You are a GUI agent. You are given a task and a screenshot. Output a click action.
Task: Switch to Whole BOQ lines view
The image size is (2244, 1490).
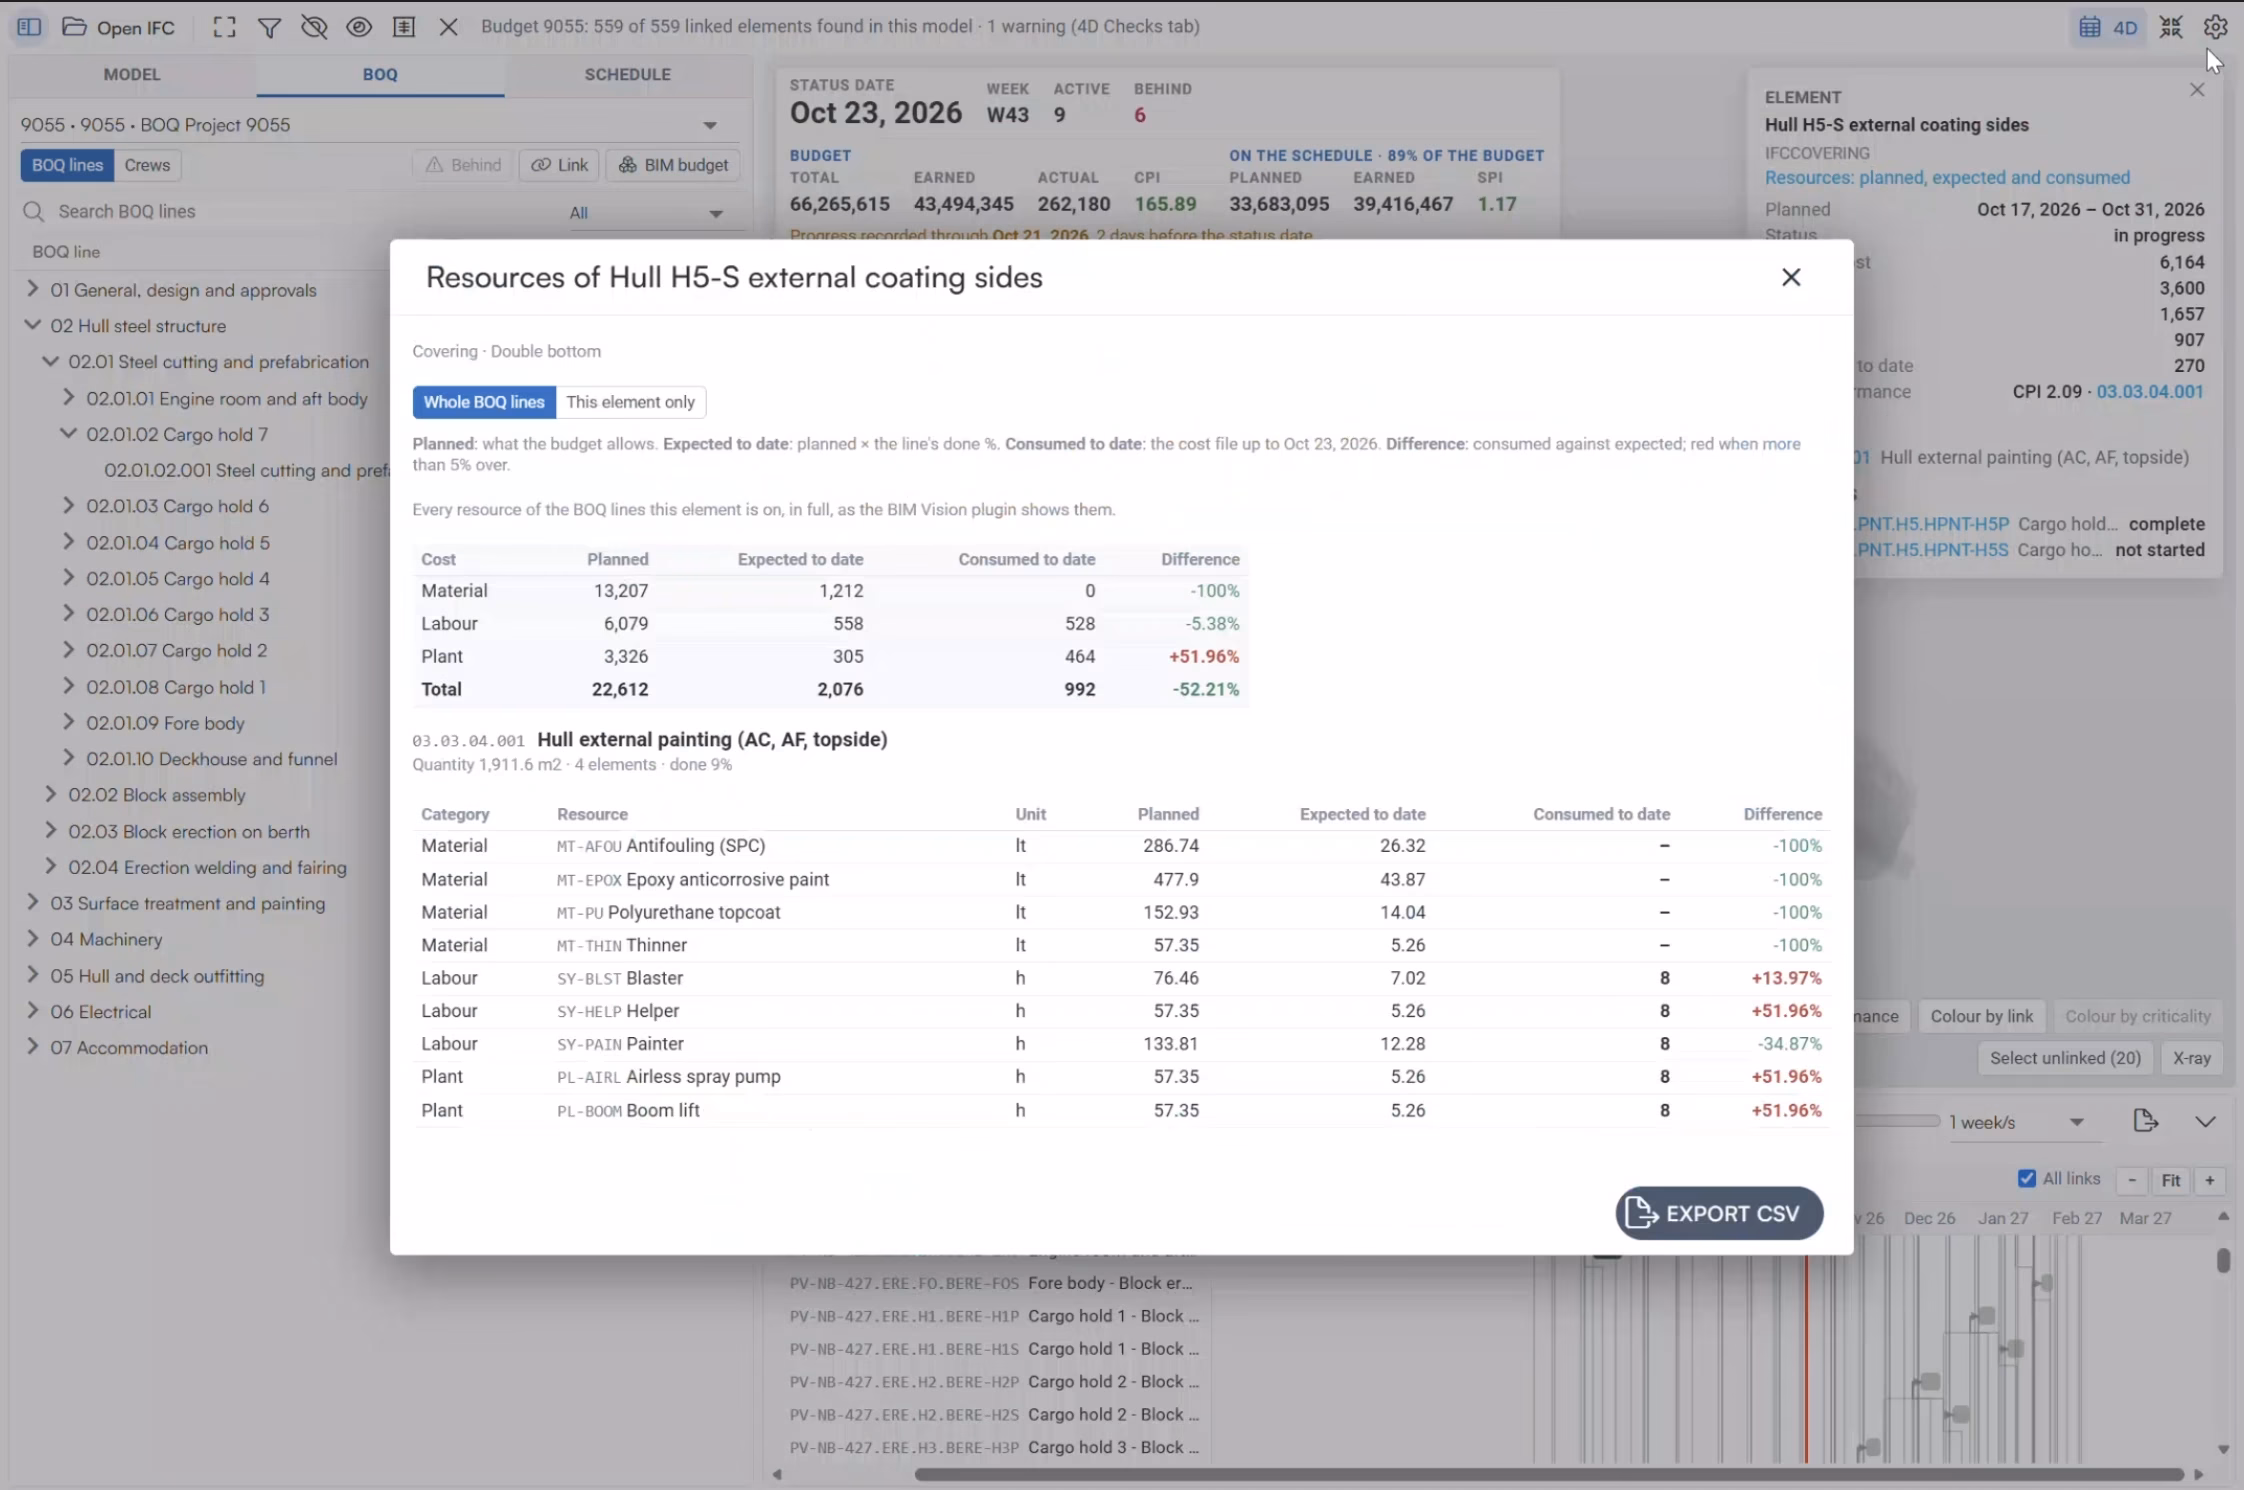point(484,402)
